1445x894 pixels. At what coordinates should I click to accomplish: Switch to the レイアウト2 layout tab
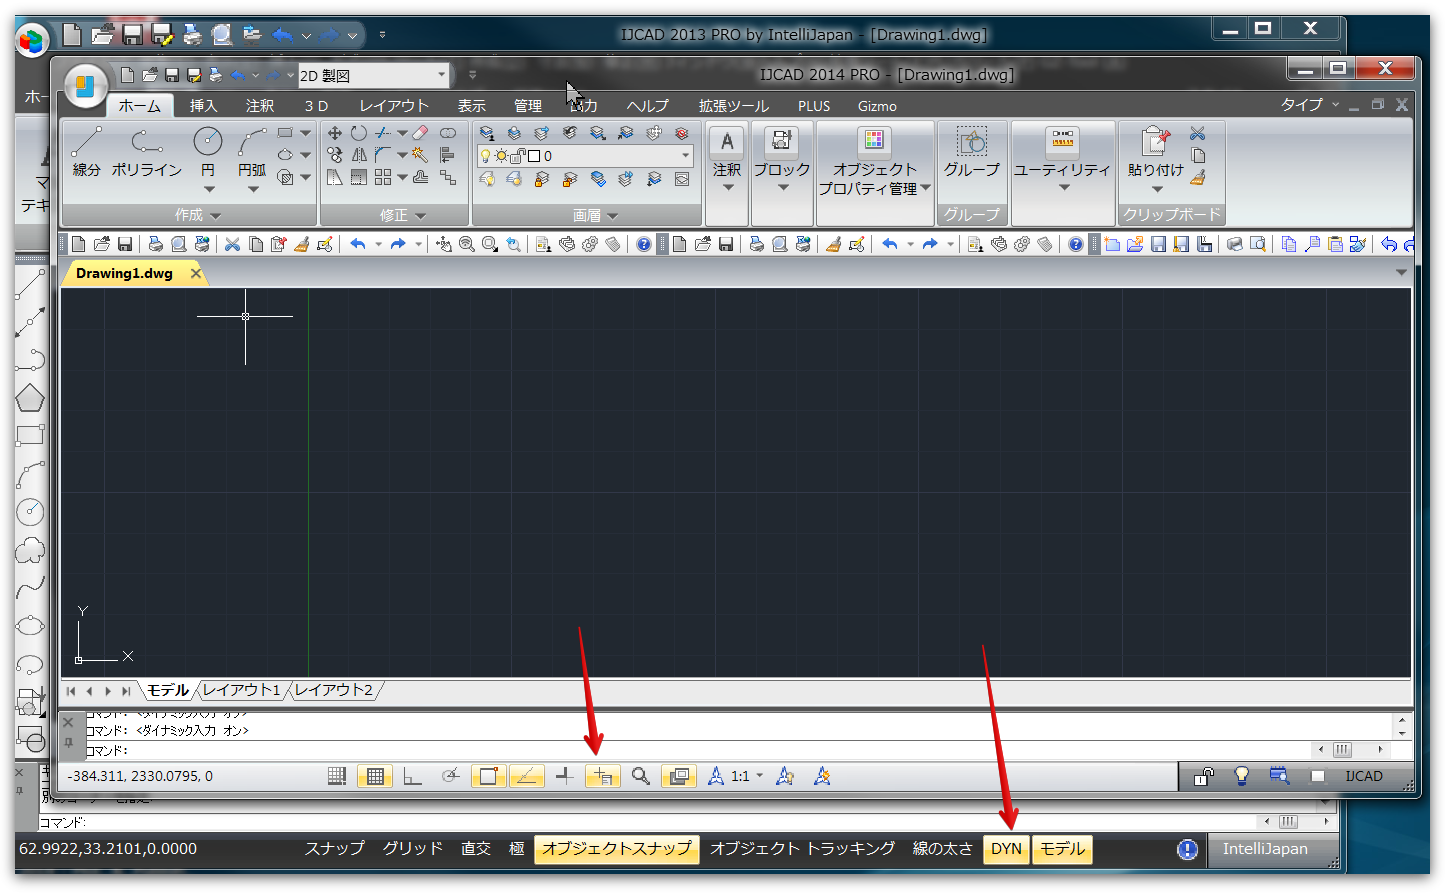333,690
